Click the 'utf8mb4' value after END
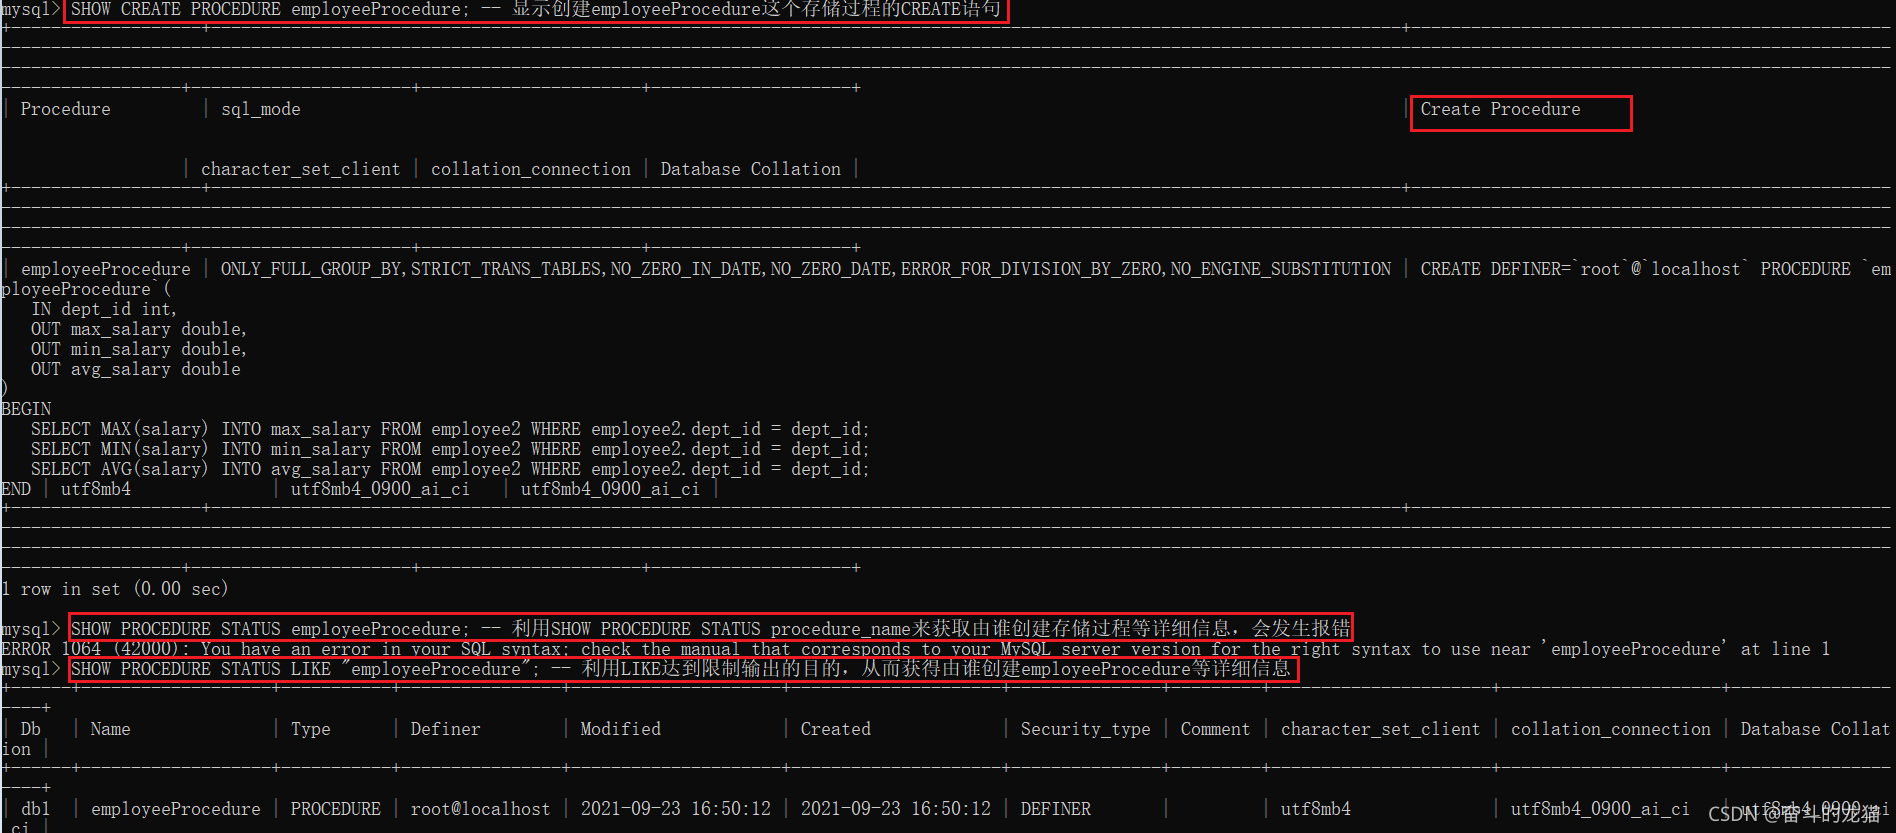This screenshot has width=1896, height=833. coord(95,489)
